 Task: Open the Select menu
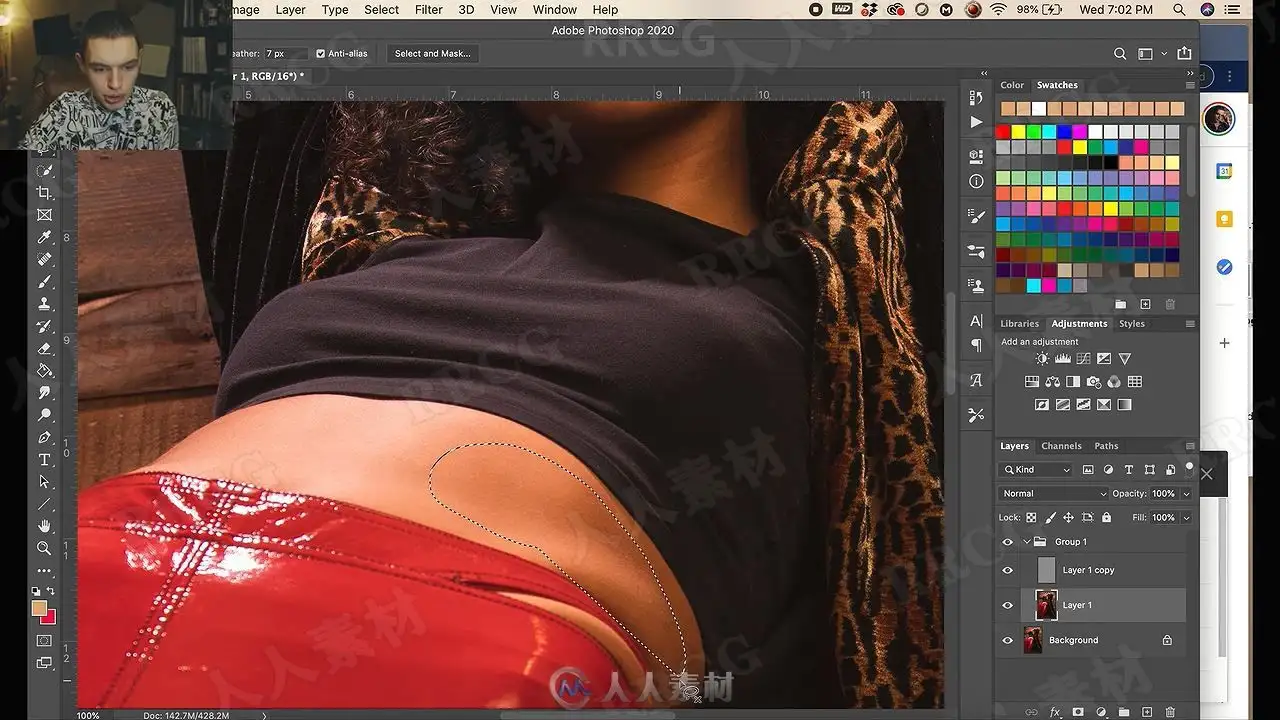(x=382, y=10)
